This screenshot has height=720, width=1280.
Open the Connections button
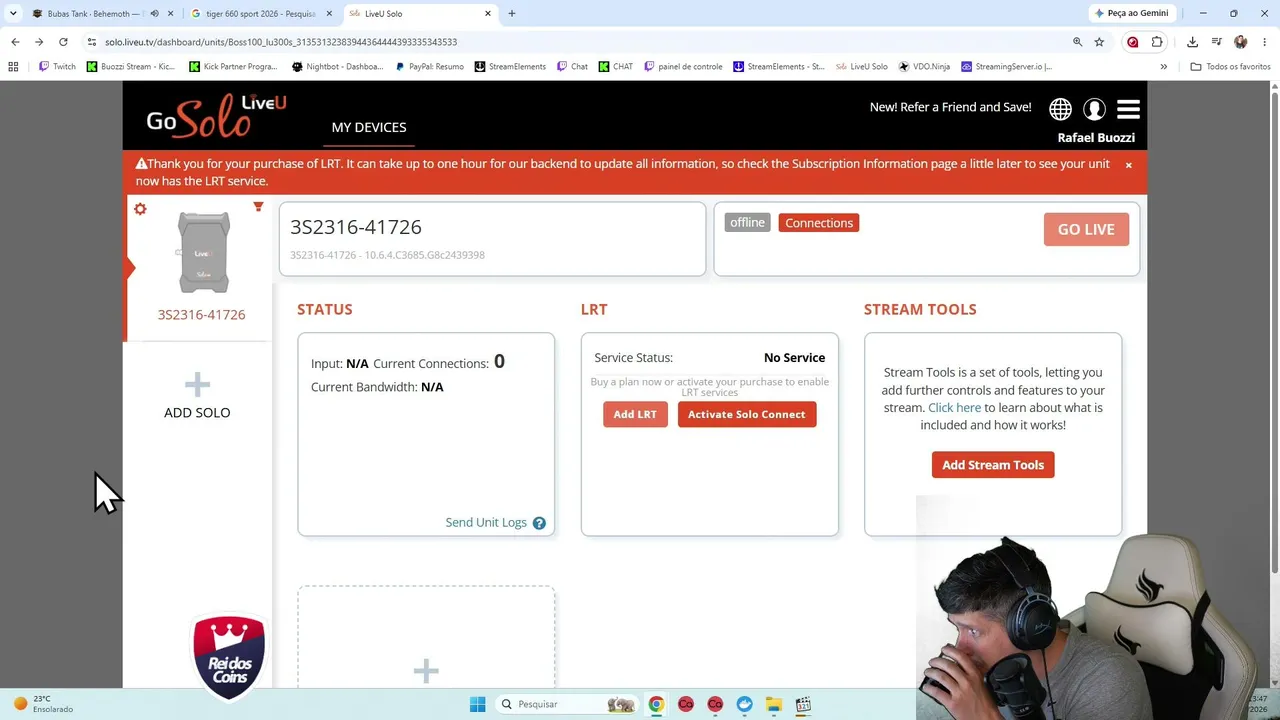[819, 223]
